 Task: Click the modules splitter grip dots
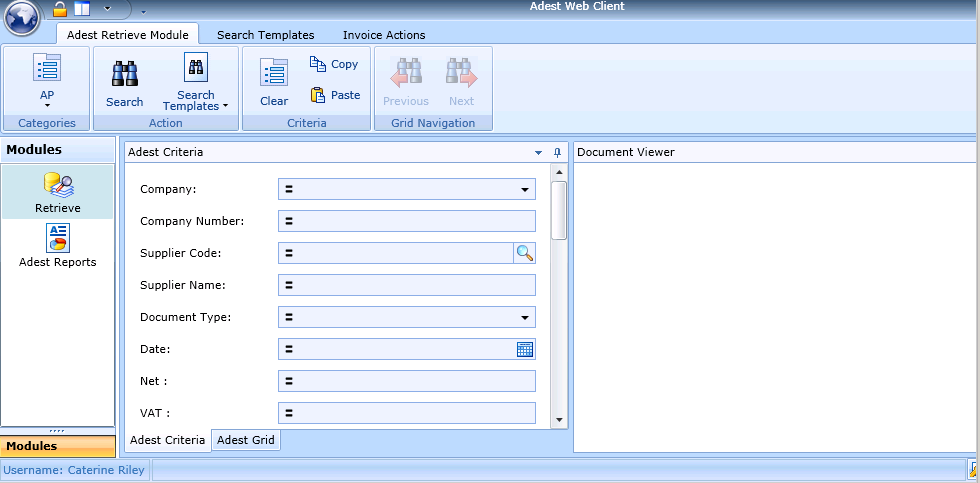coord(58,431)
